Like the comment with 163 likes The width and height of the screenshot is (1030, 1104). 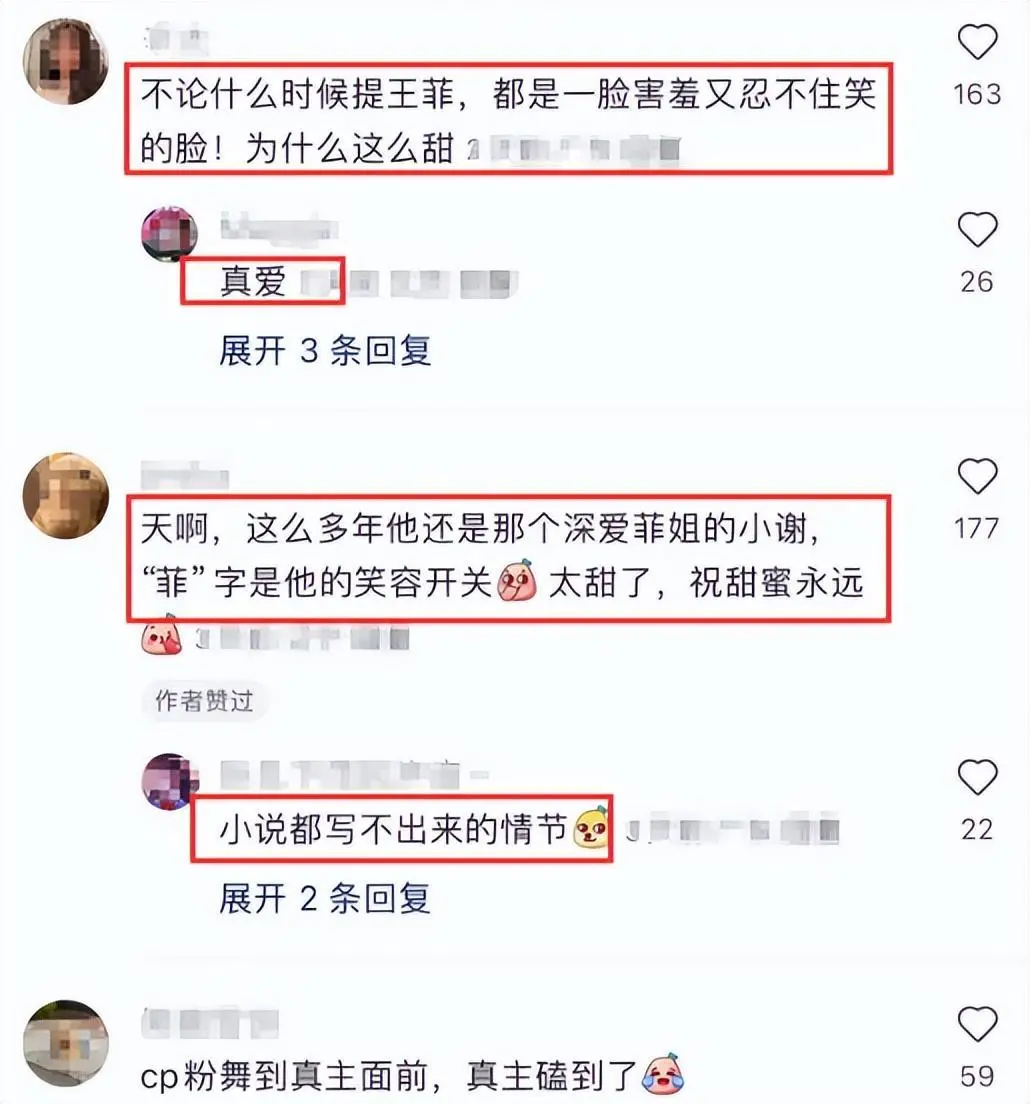tap(978, 42)
